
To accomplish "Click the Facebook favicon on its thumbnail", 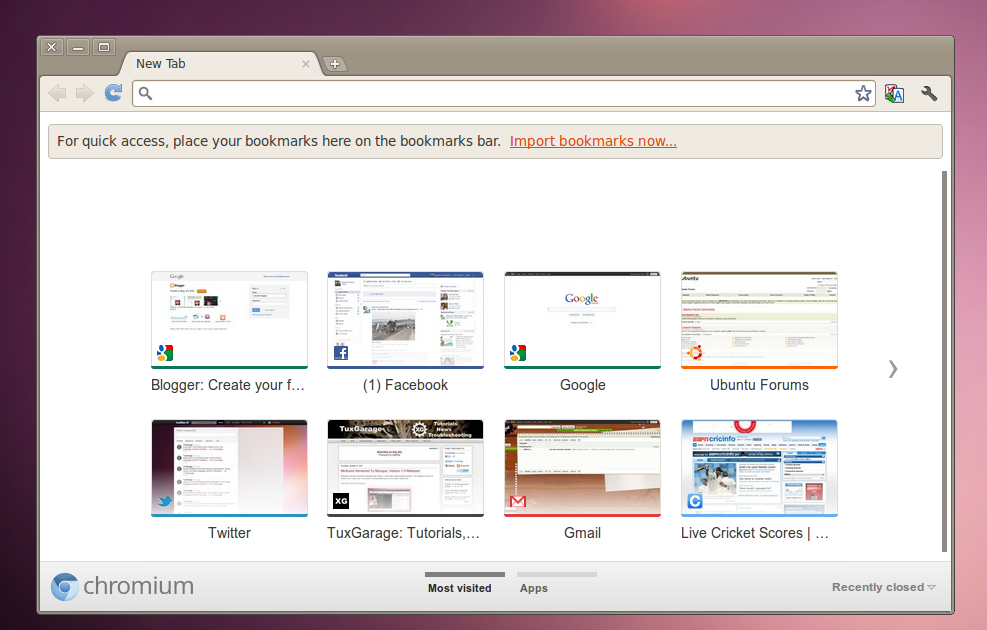I will (341, 352).
